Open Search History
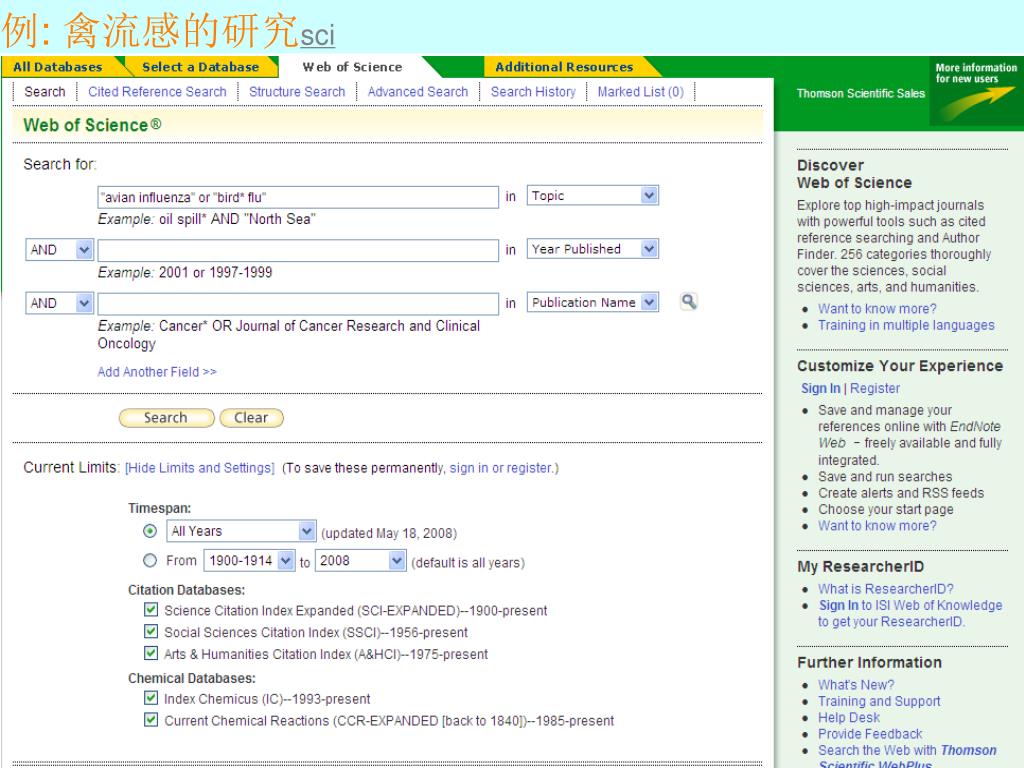 534,91
